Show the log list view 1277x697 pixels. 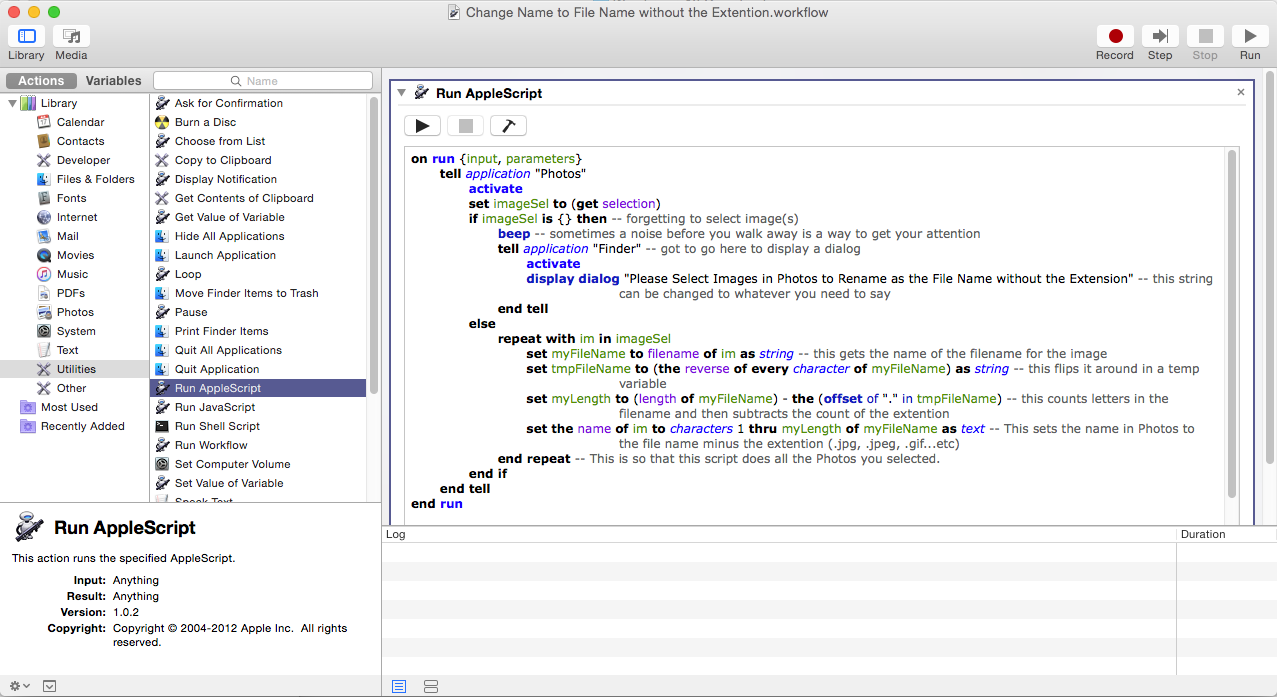(x=399, y=686)
